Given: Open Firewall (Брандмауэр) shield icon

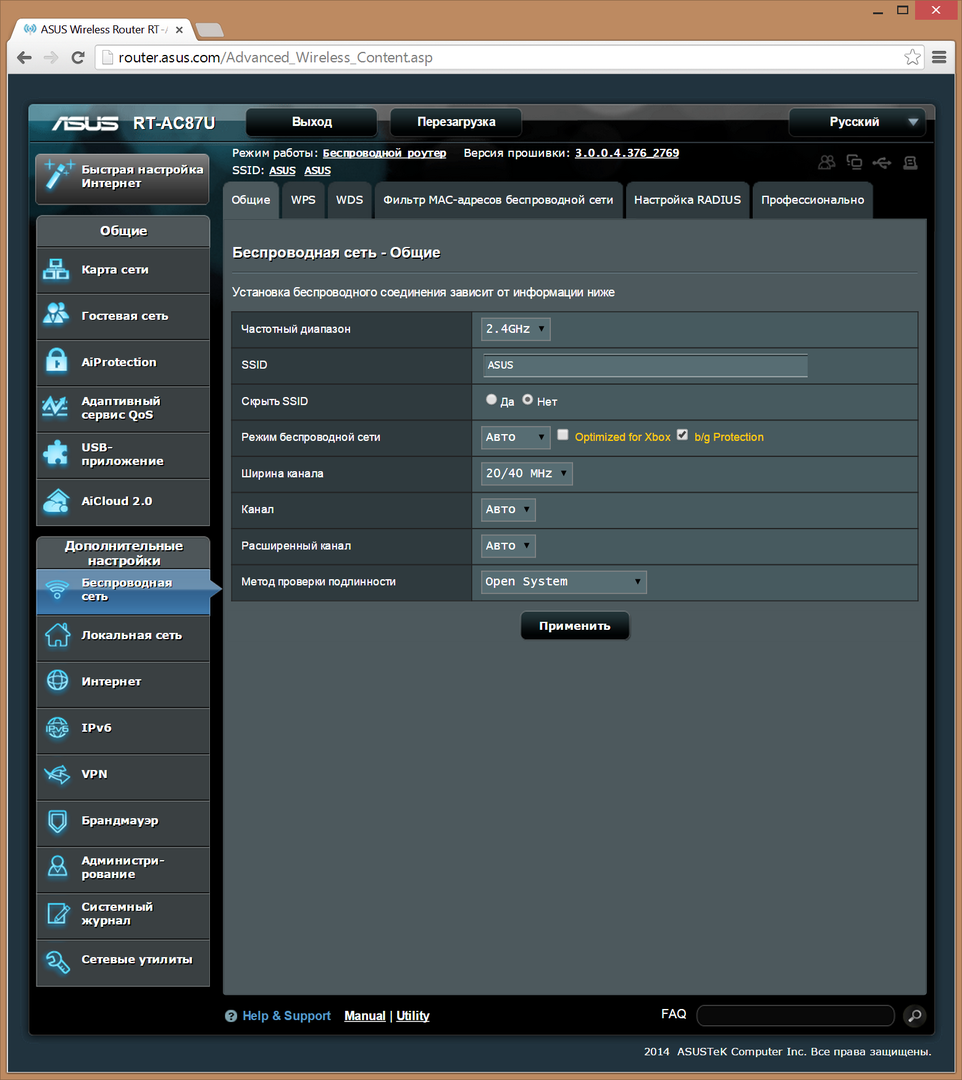Looking at the screenshot, I should pyautogui.click(x=56, y=821).
